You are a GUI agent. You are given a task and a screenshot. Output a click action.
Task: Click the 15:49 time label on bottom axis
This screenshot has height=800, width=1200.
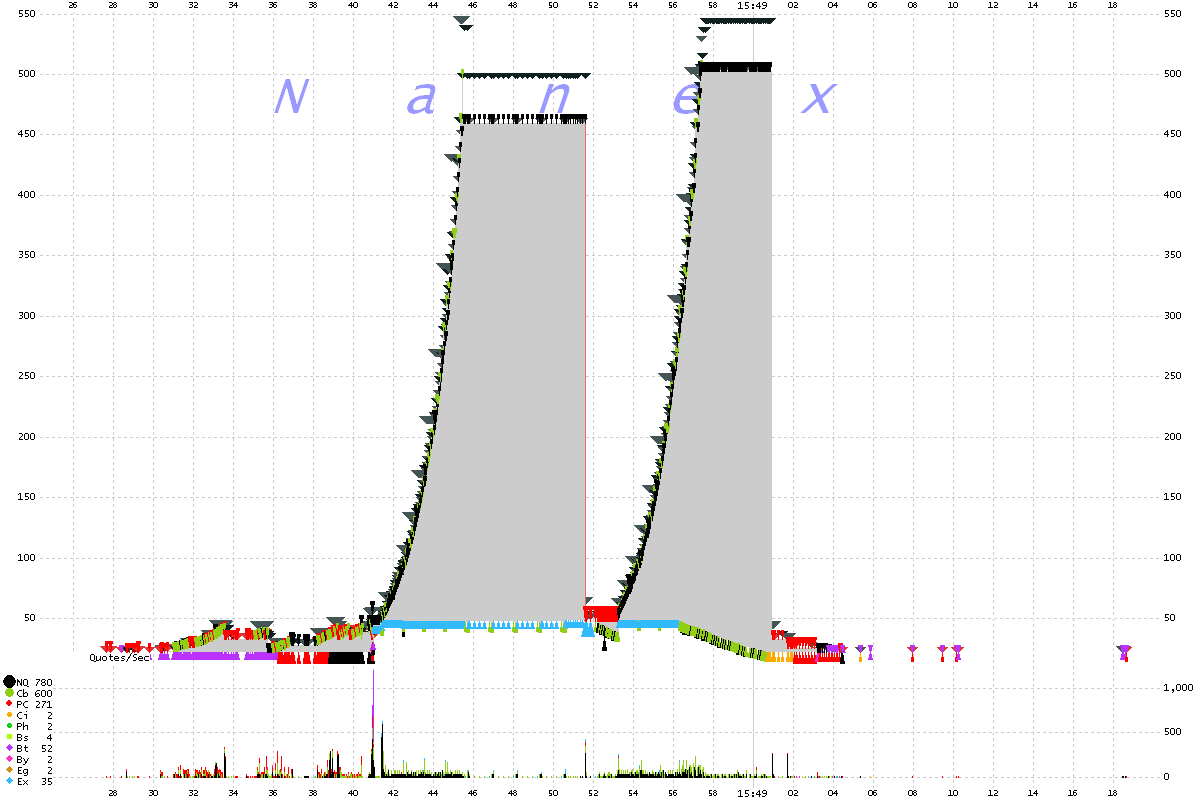coord(752,793)
